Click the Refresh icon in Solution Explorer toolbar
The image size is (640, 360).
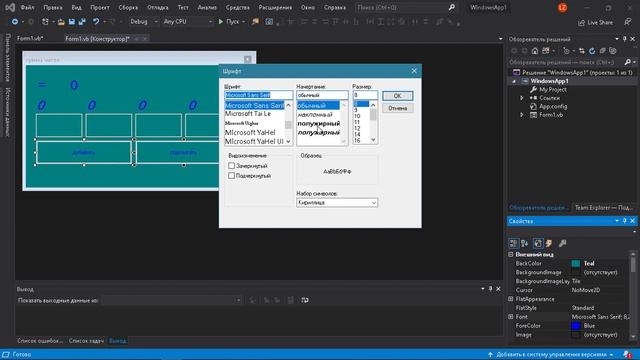click(592, 51)
